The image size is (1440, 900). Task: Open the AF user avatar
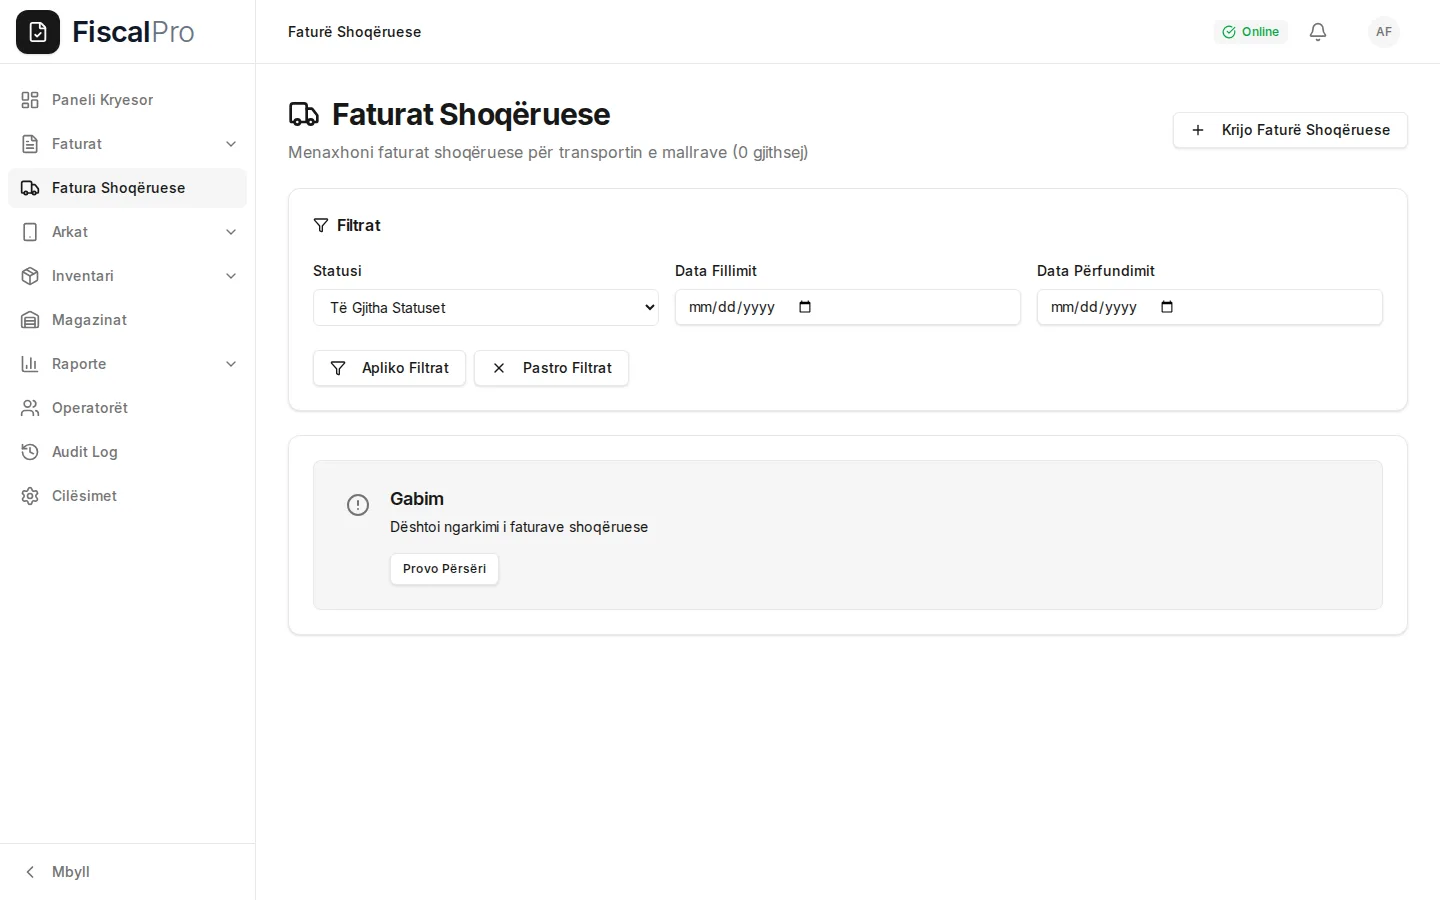point(1384,32)
